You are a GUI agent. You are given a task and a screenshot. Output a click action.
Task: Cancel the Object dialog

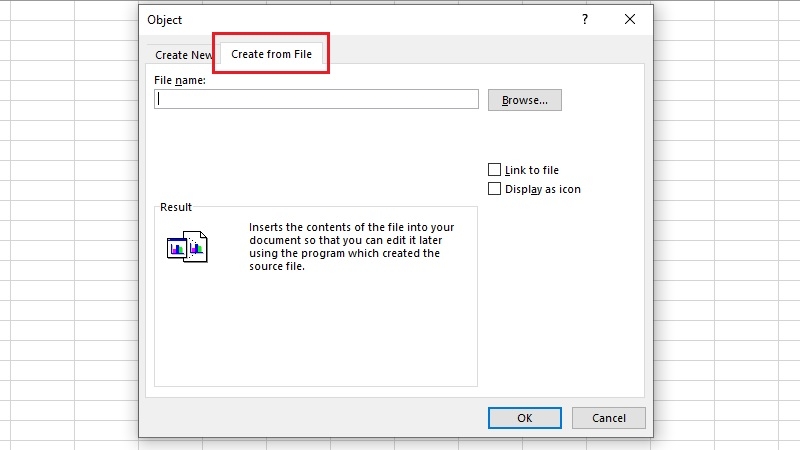click(x=609, y=418)
